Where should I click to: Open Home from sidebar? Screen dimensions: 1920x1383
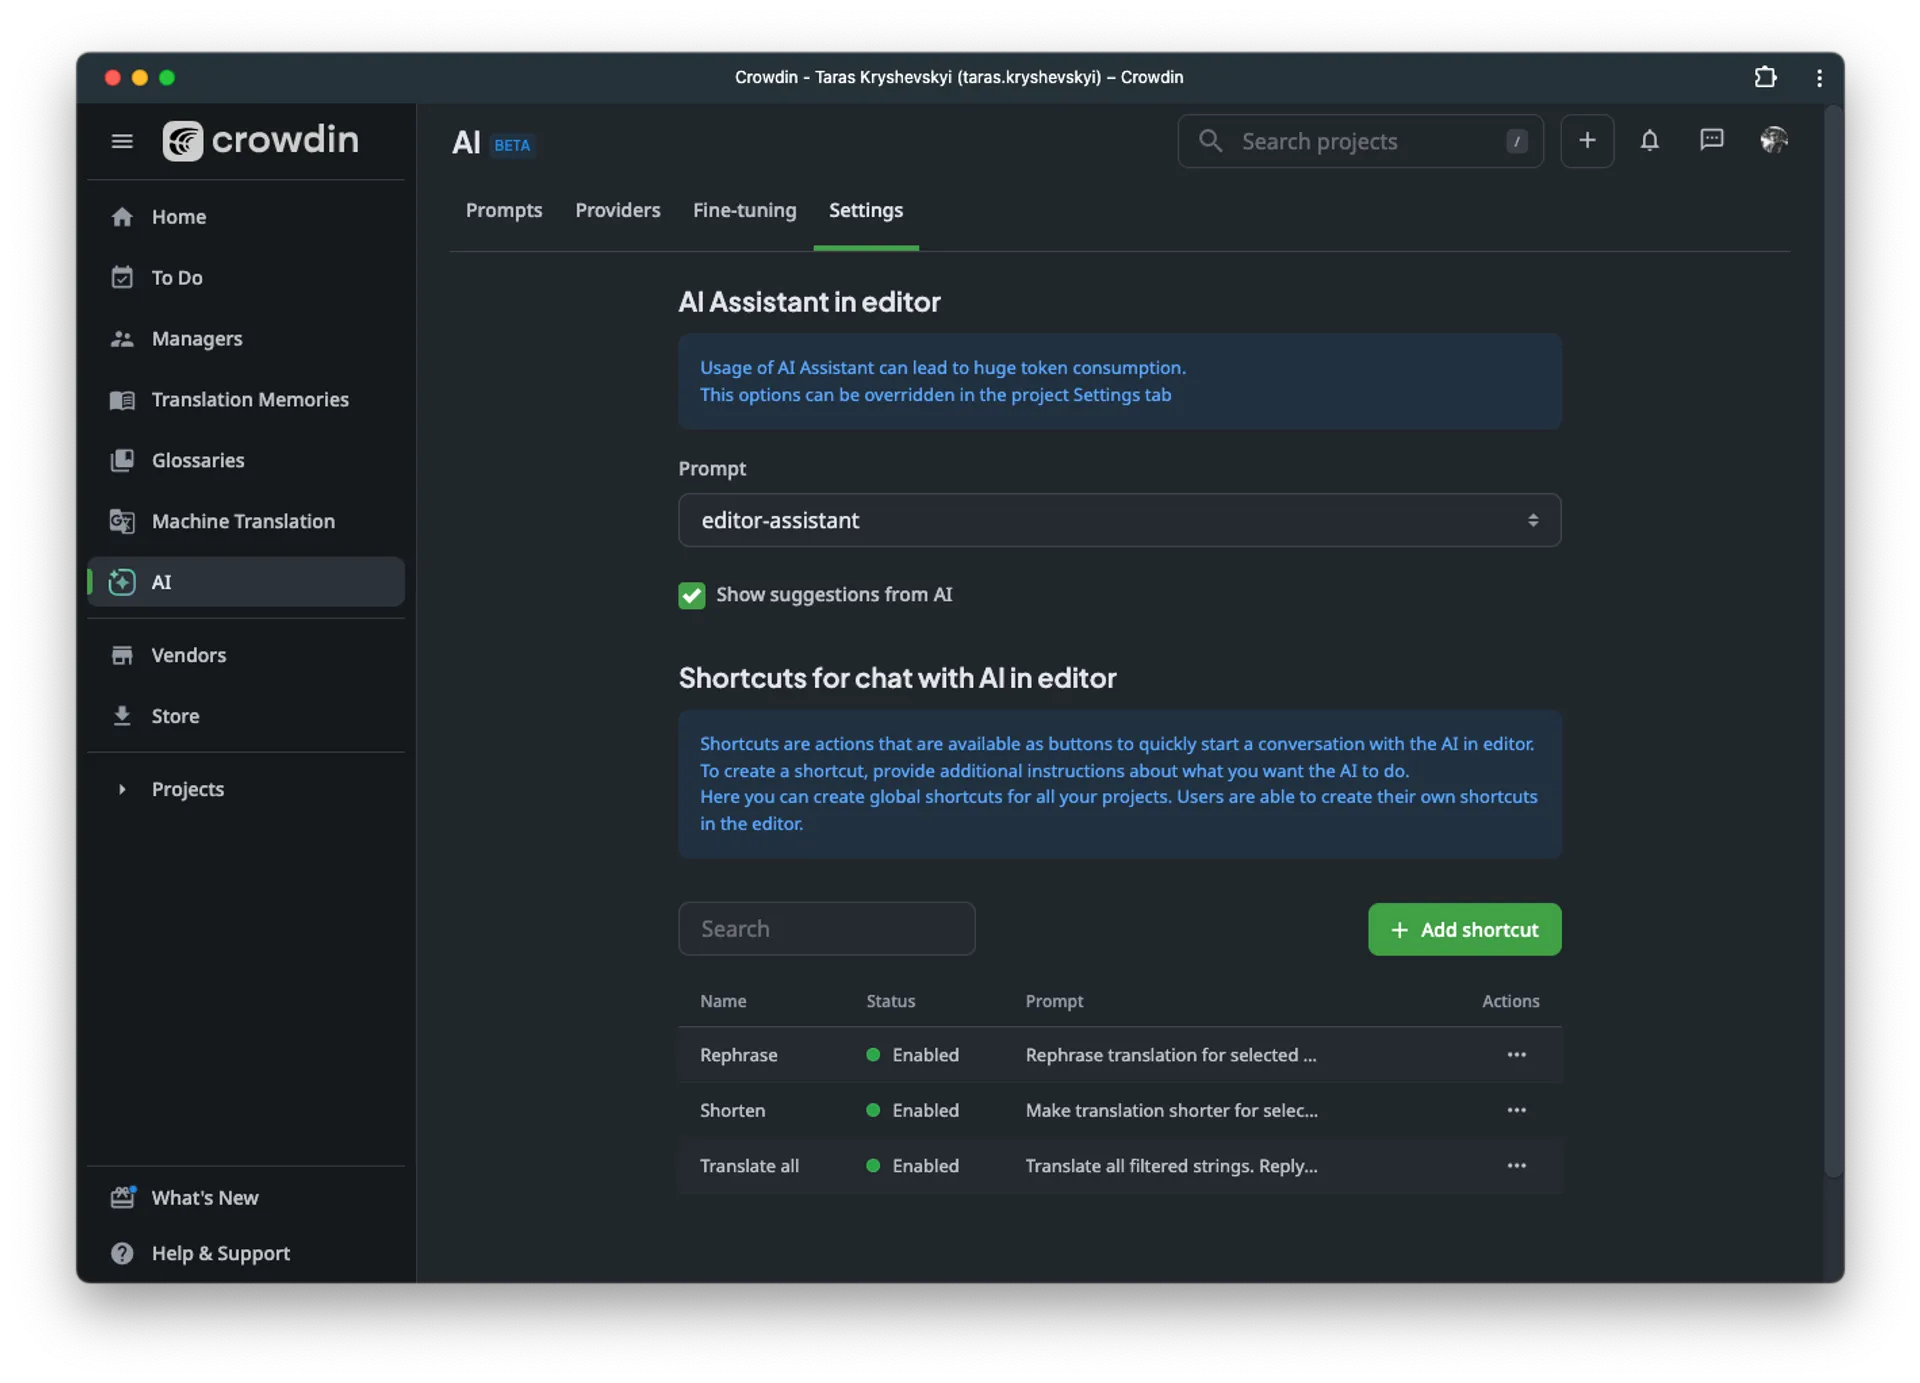click(246, 217)
